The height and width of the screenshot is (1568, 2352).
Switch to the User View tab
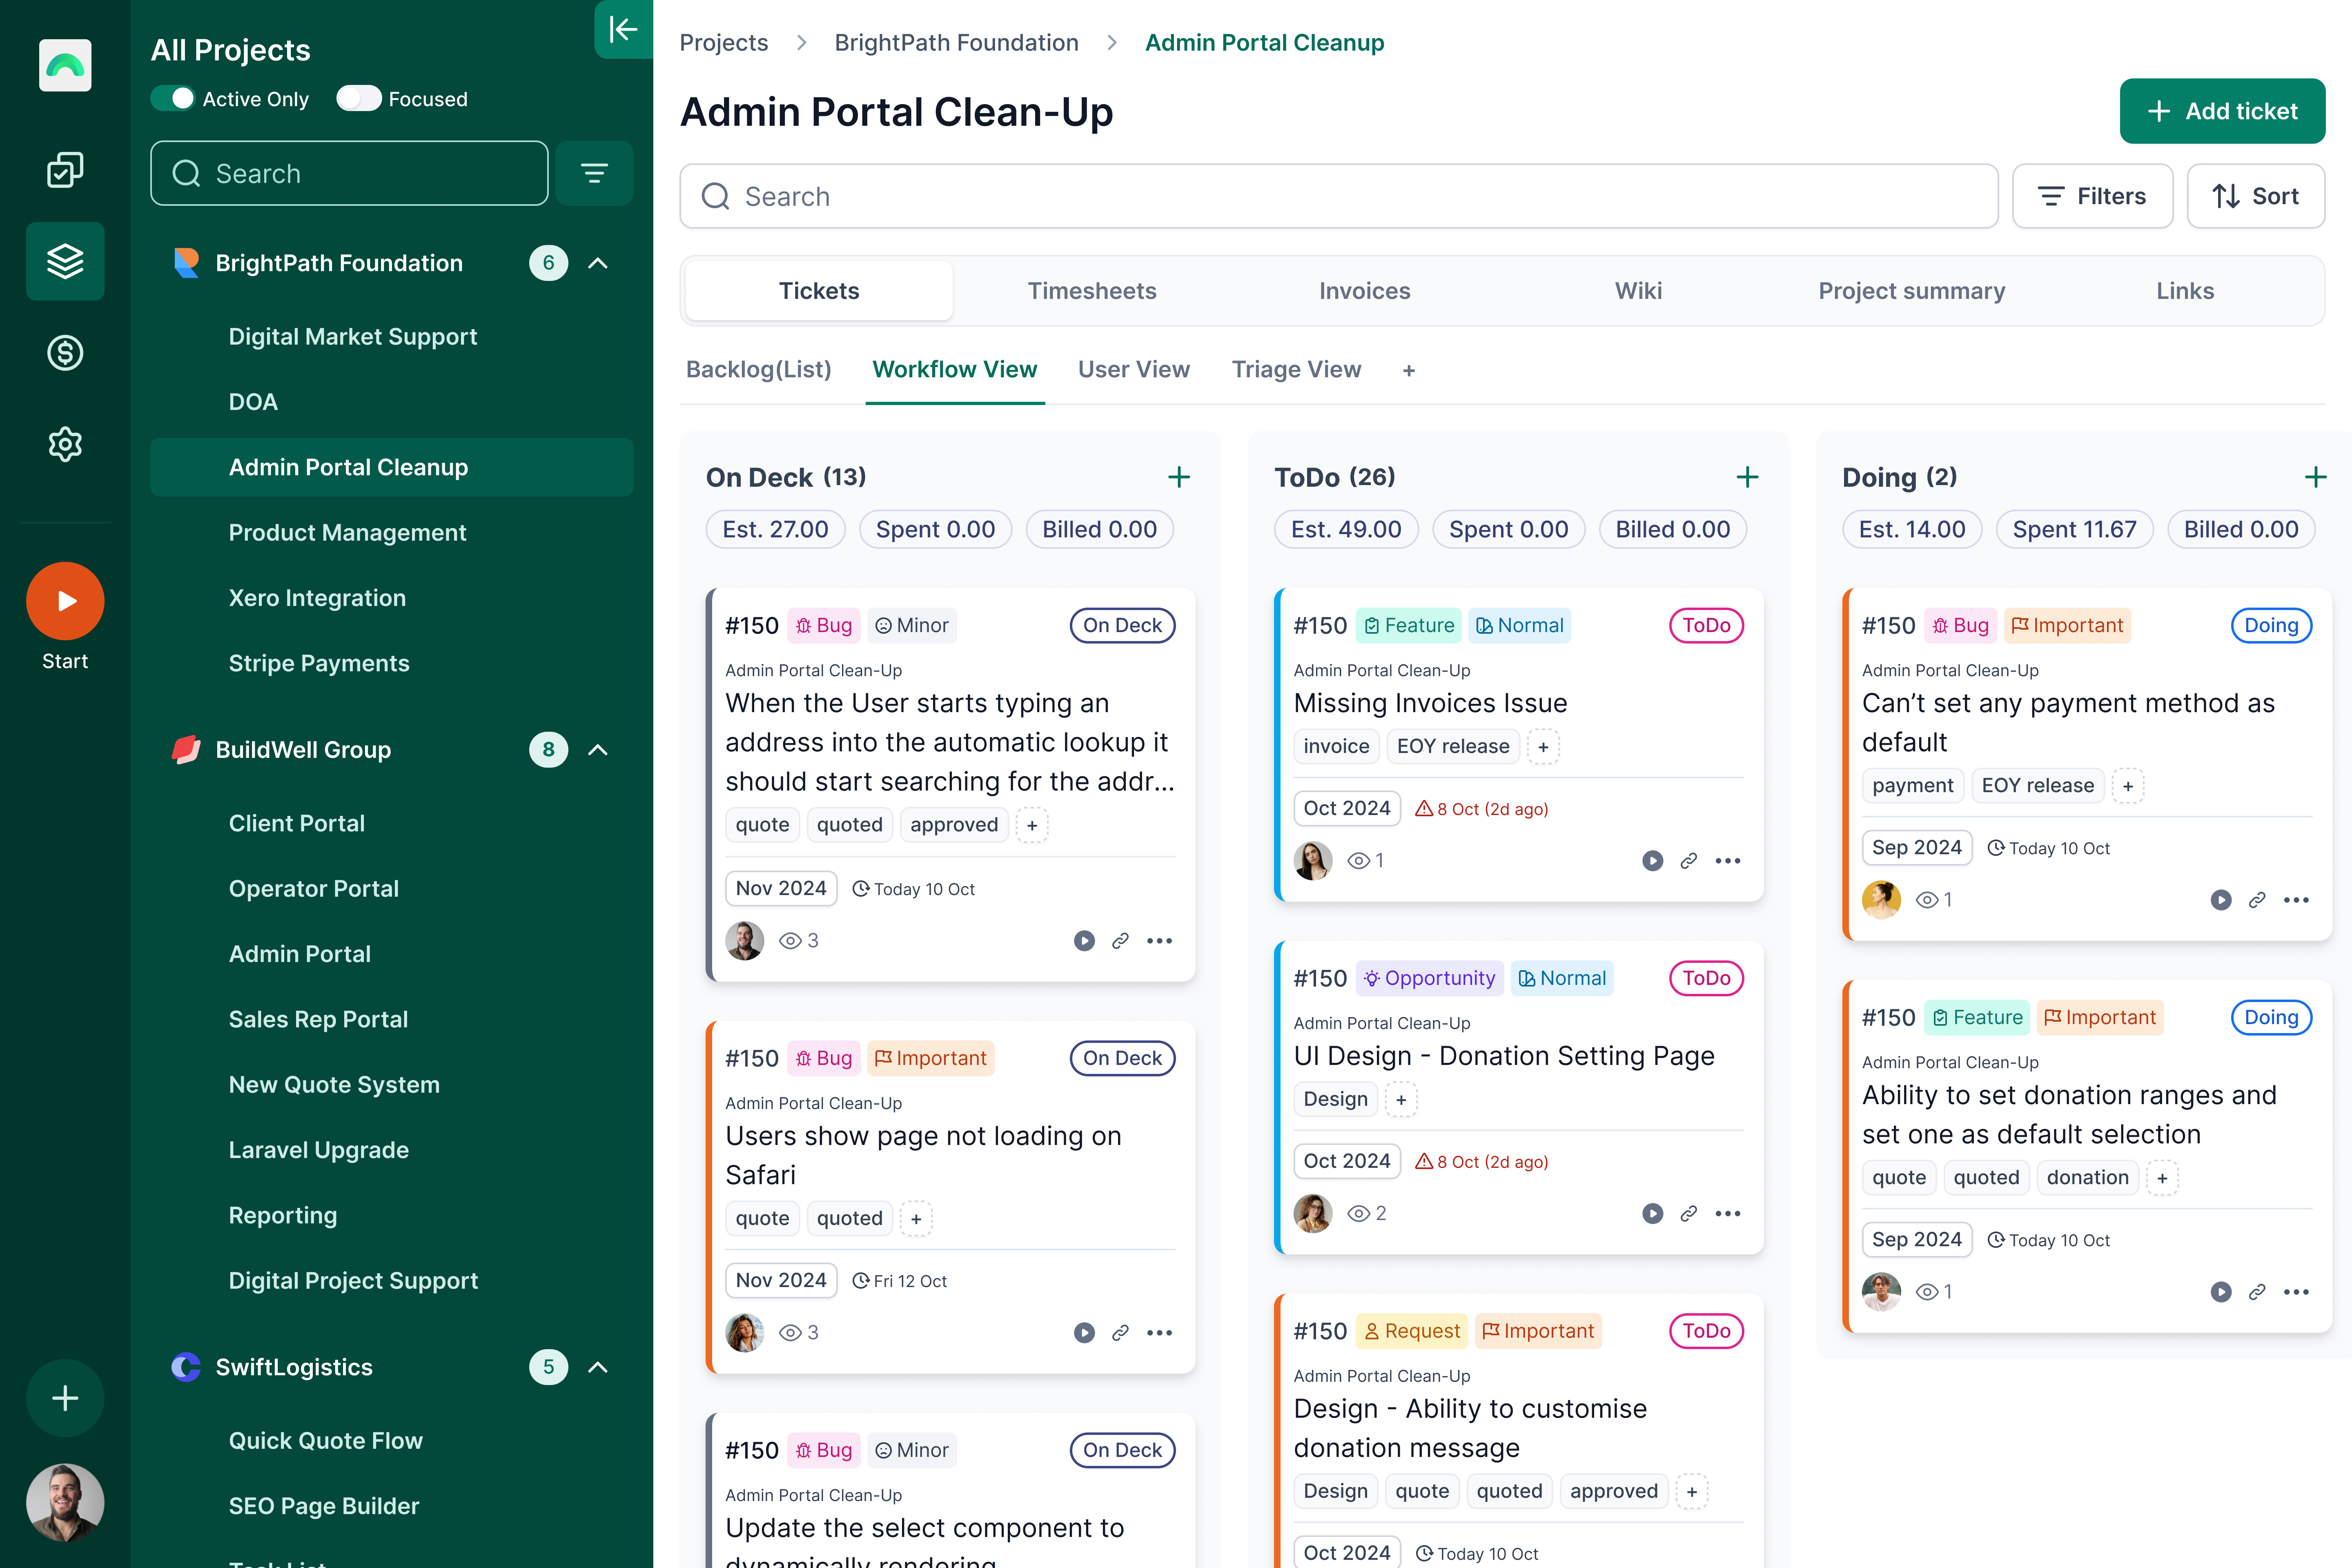[1133, 370]
